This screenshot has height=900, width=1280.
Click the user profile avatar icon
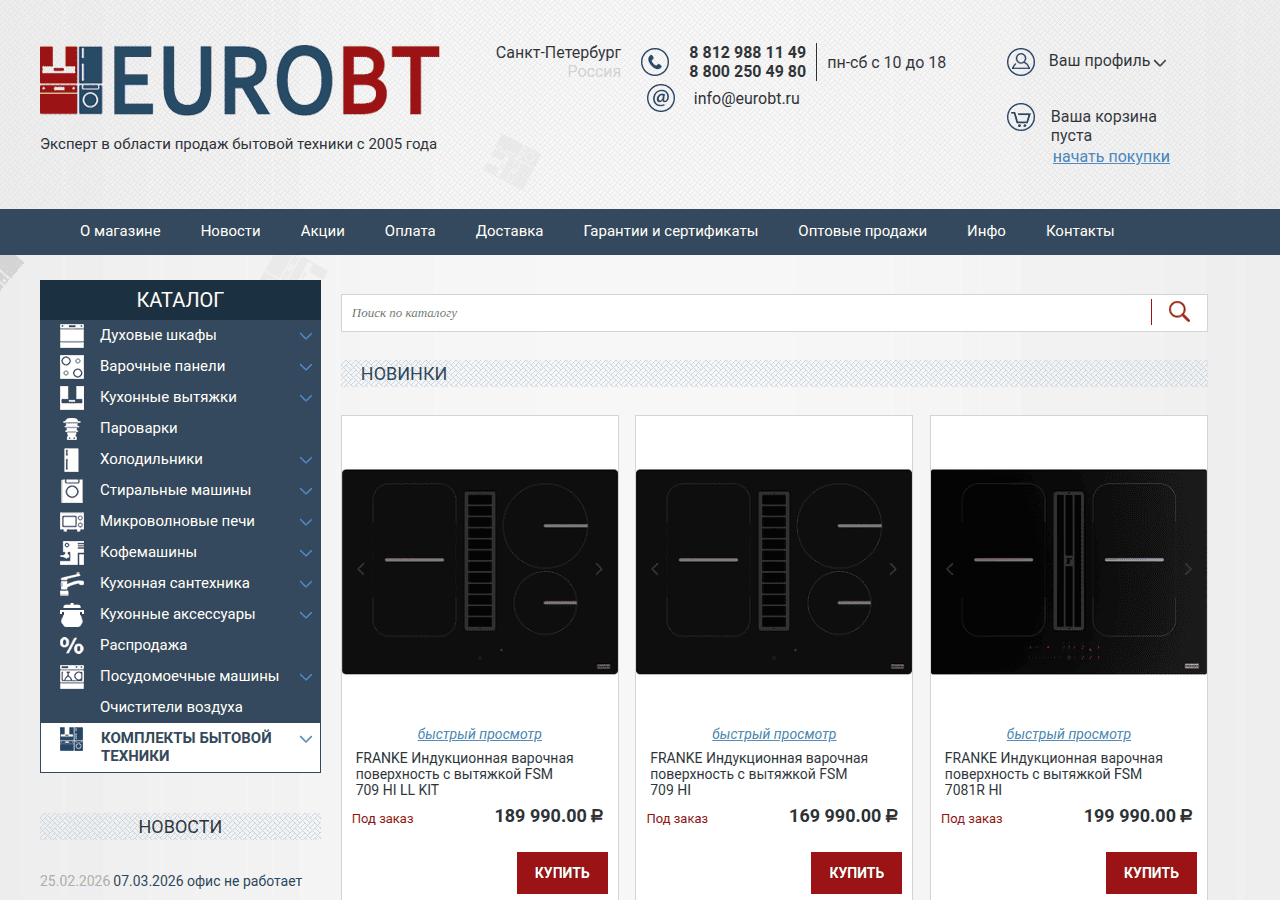click(1020, 61)
